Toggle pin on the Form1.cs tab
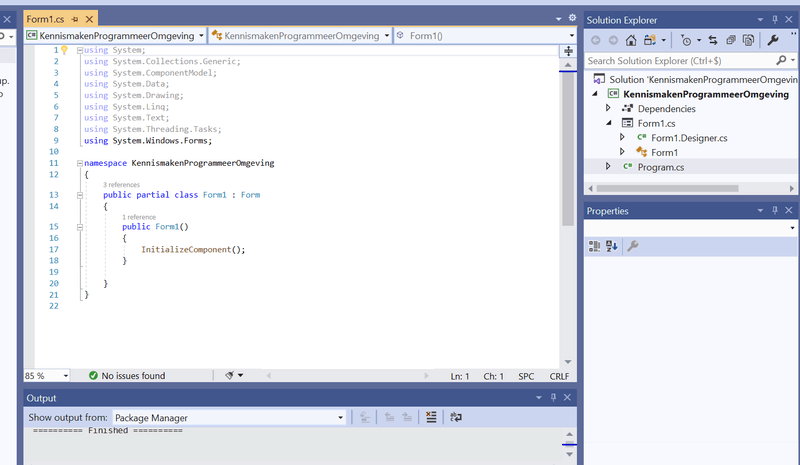Image resolution: width=800 pixels, height=465 pixels. 75,19
